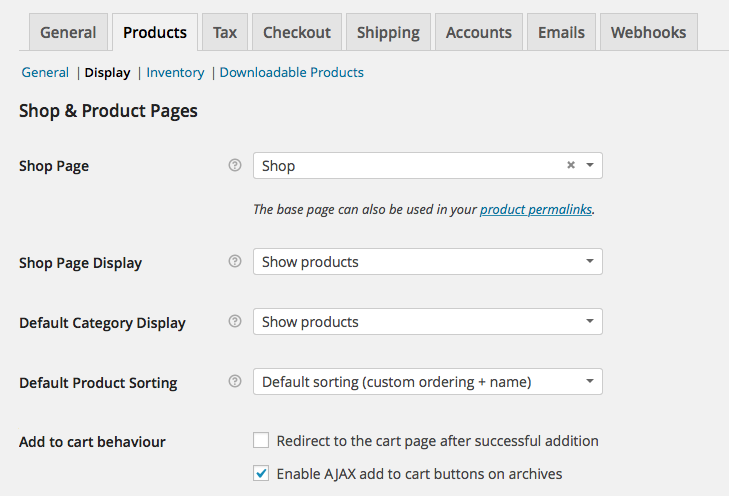
Task: Go to the Checkout tab
Action: tap(297, 32)
